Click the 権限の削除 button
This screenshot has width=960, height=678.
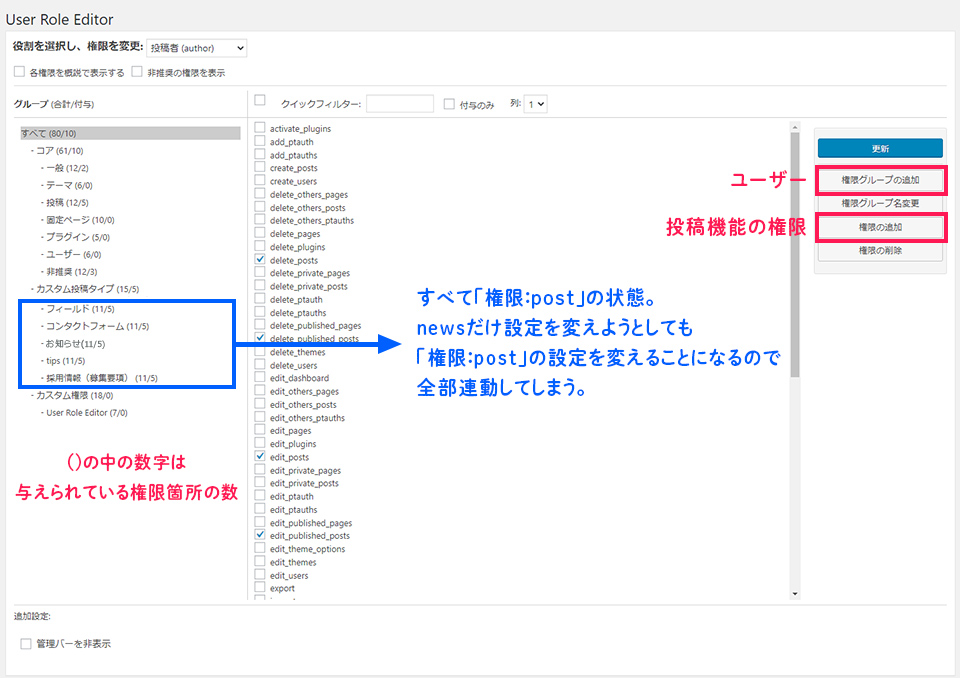pyautogui.click(x=880, y=251)
